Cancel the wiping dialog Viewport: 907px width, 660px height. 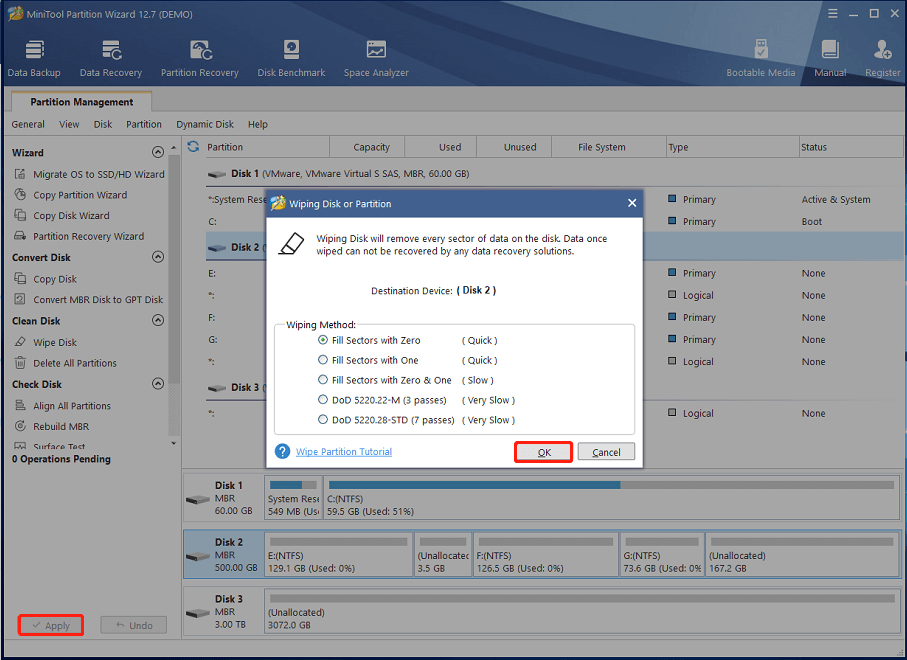pyautogui.click(x=606, y=452)
